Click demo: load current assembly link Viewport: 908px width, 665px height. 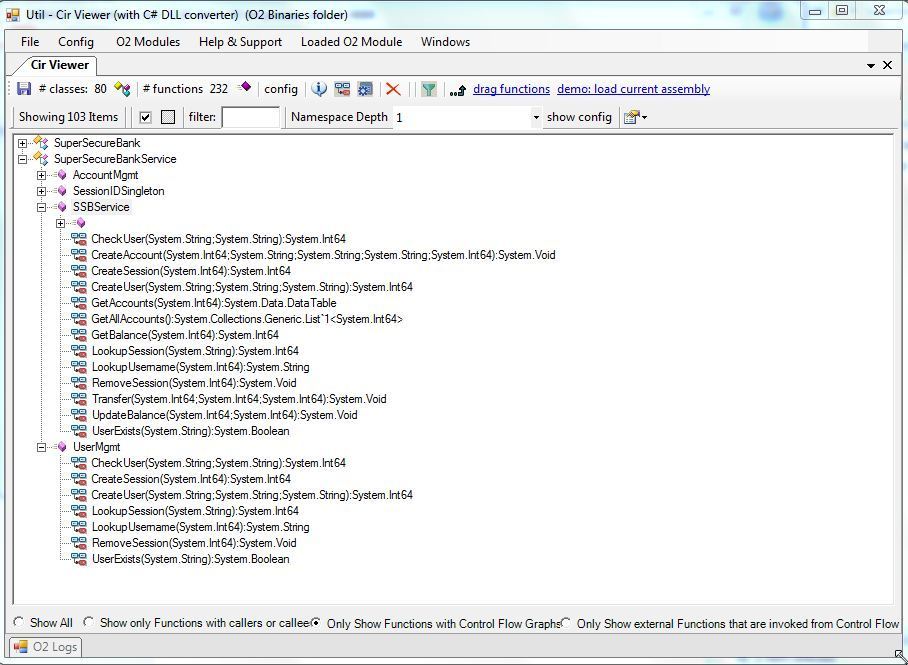(633, 89)
